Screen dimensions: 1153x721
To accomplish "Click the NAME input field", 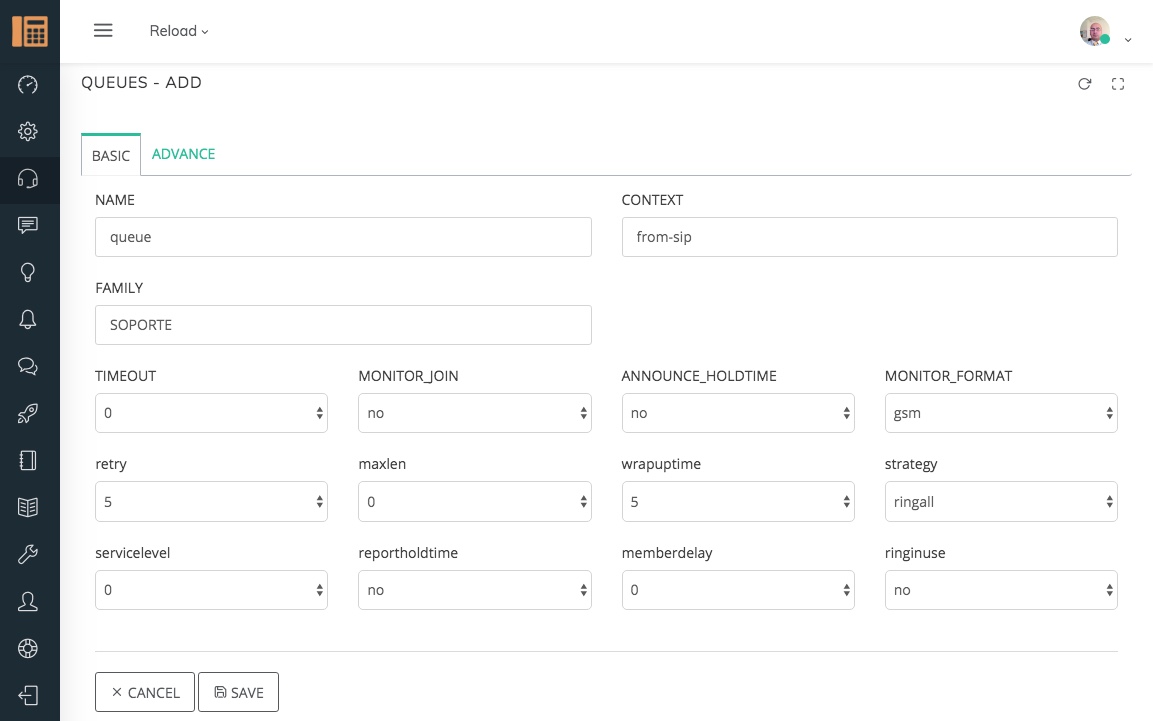I will click(x=343, y=237).
